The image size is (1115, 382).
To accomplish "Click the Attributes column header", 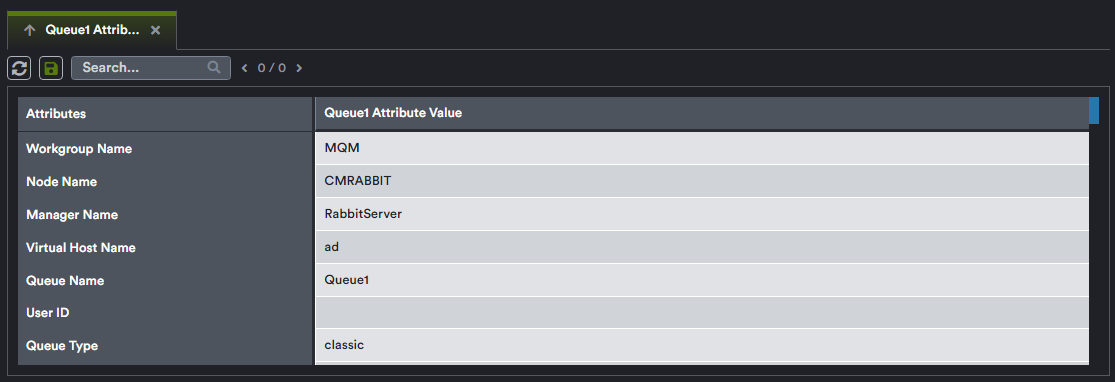I will coord(166,114).
